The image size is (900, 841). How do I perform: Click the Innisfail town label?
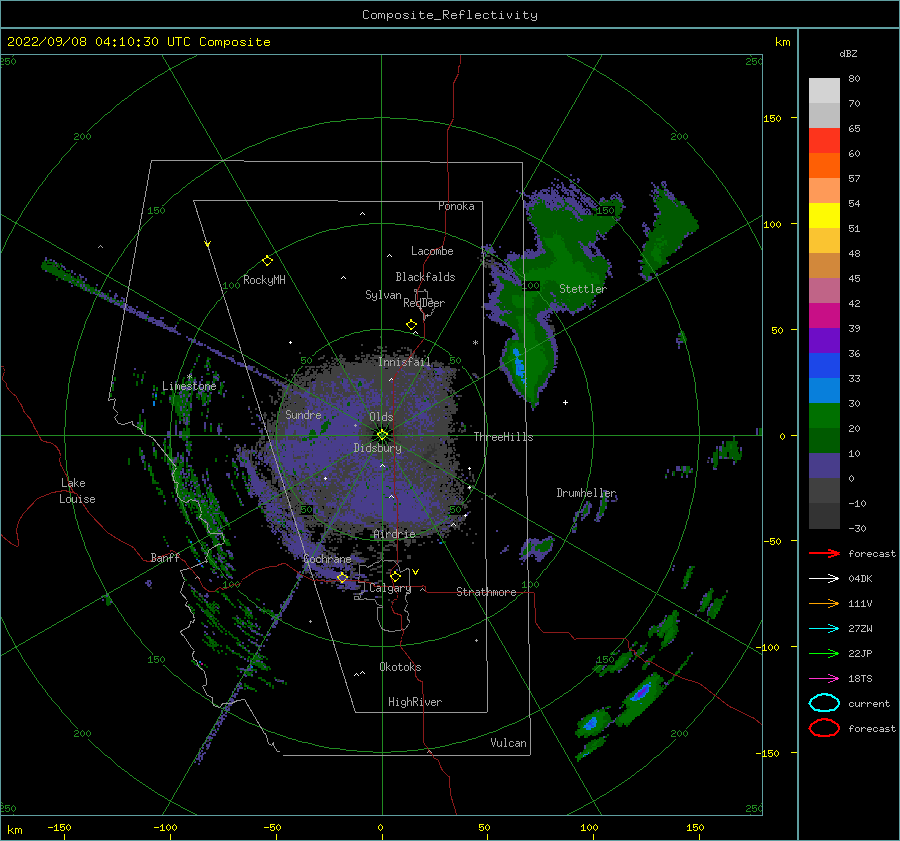[x=404, y=362]
